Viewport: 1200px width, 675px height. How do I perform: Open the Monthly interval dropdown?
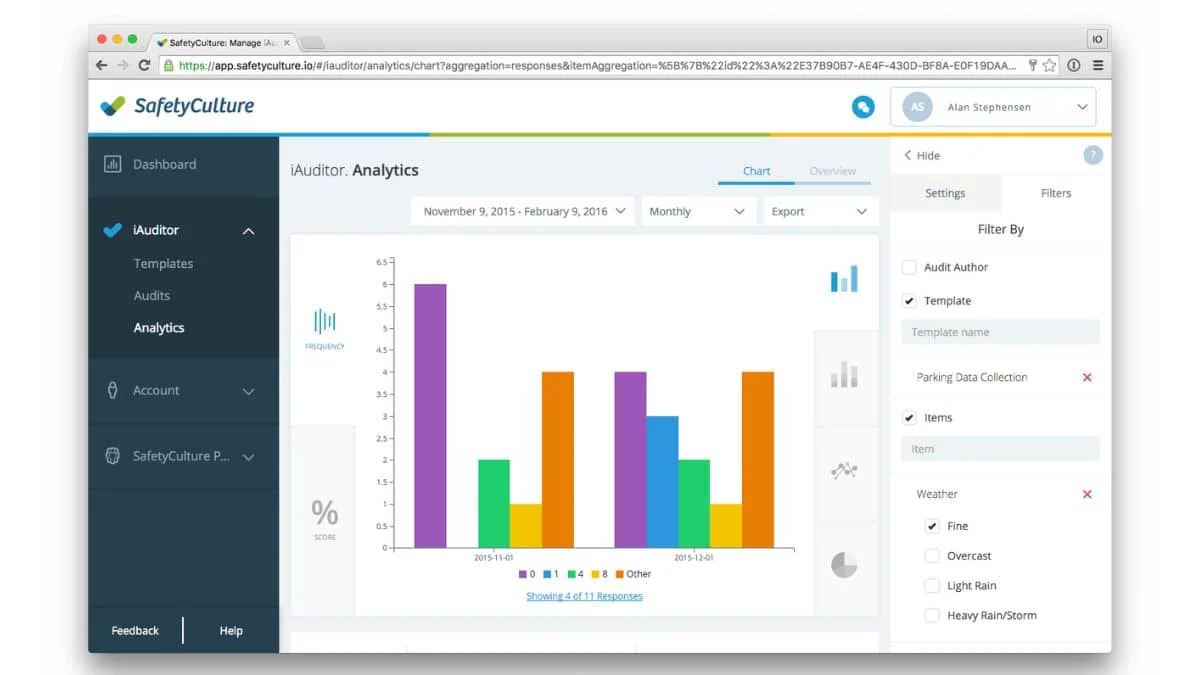pyautogui.click(x=698, y=211)
